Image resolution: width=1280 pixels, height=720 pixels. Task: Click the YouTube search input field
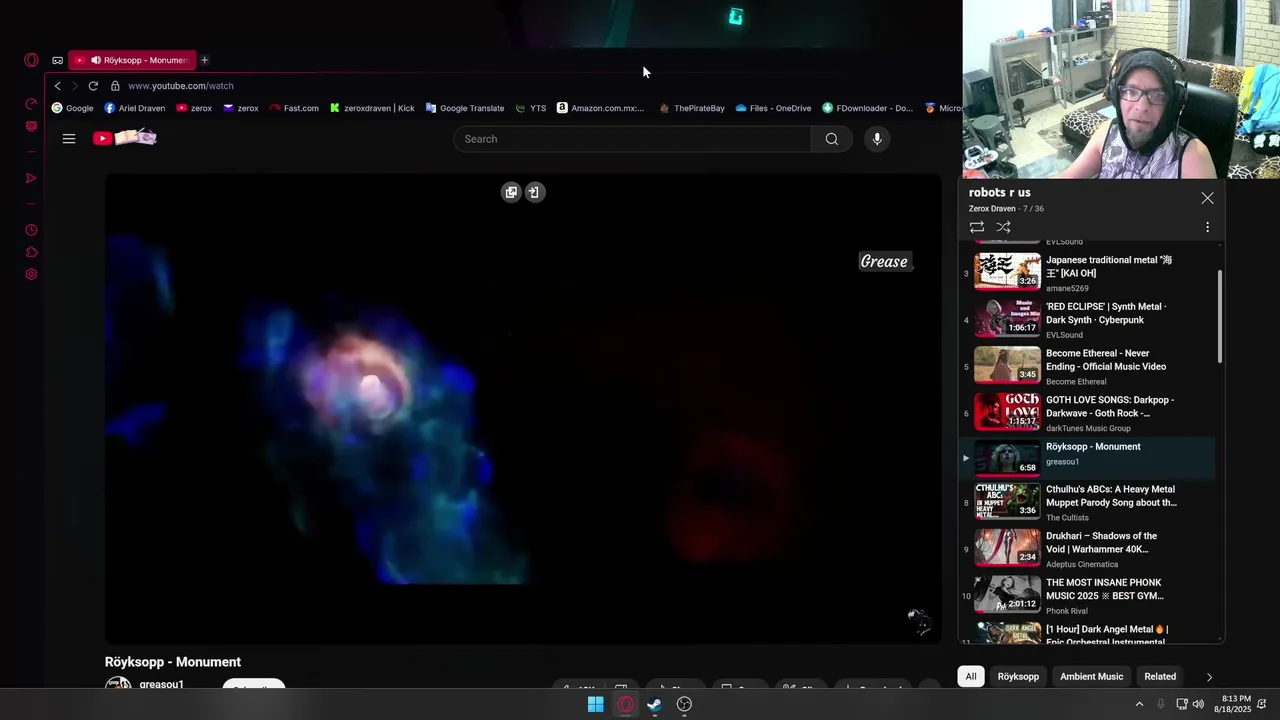632,139
